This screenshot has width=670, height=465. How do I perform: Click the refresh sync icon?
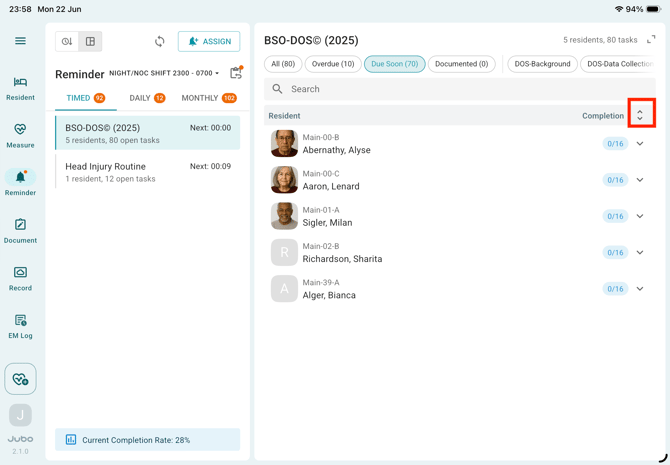(160, 41)
